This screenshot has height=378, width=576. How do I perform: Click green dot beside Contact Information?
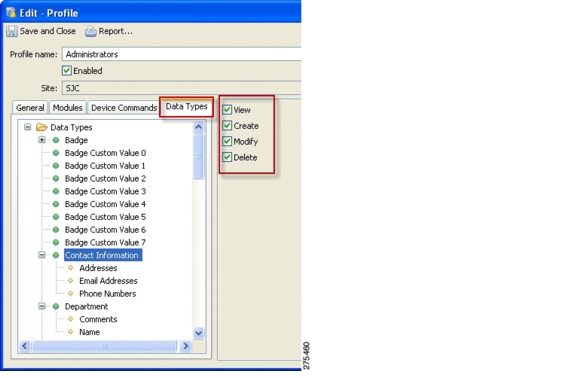click(56, 255)
